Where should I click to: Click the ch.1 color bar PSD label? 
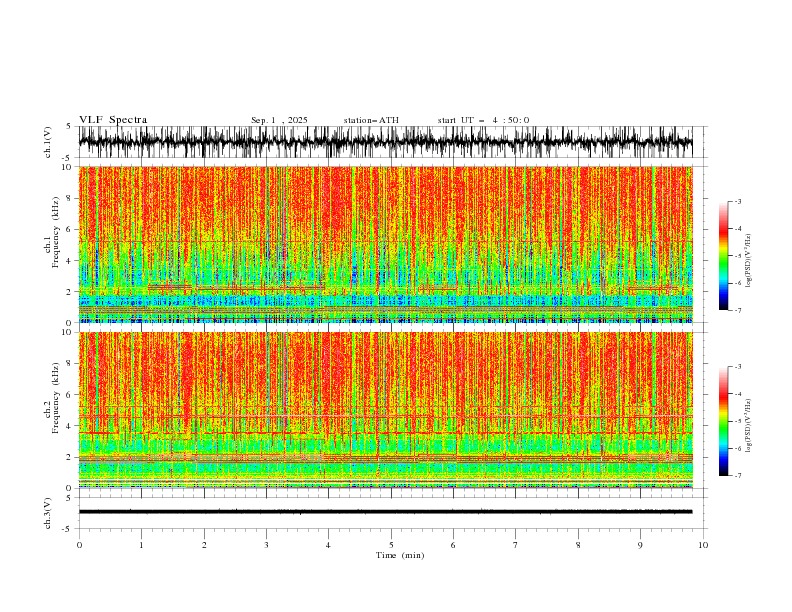[x=749, y=261]
